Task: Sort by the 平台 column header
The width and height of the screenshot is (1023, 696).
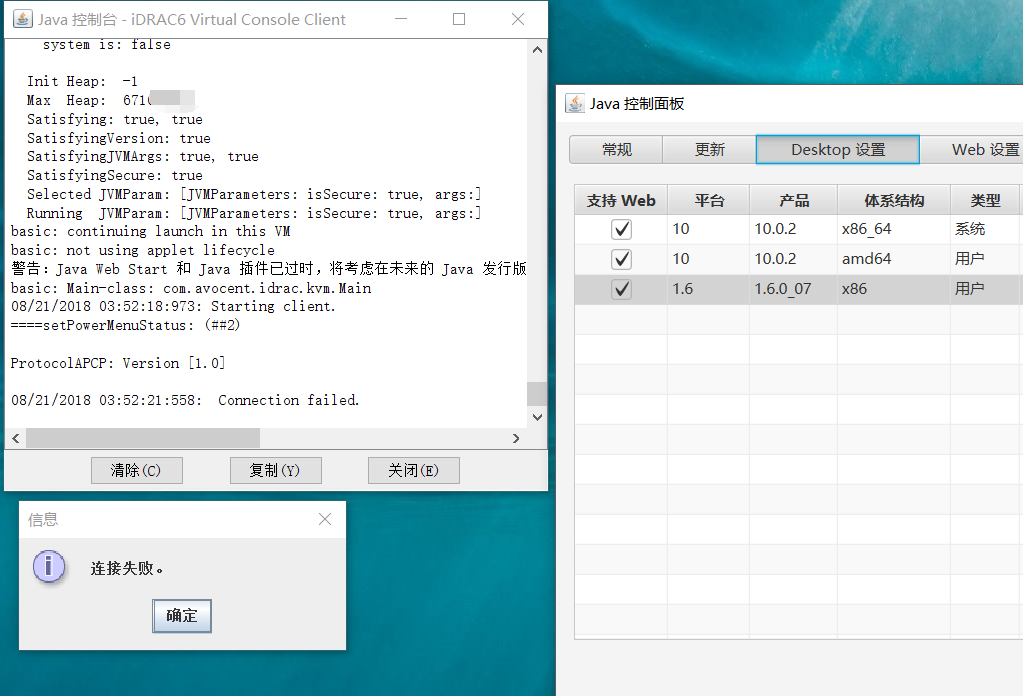Action: pyautogui.click(x=709, y=200)
